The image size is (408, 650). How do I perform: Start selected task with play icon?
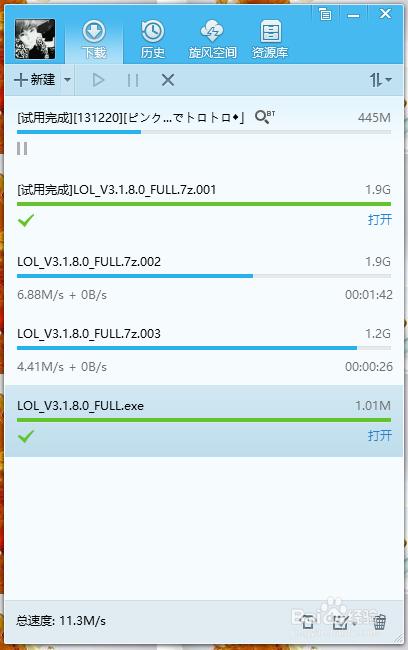(x=98, y=80)
